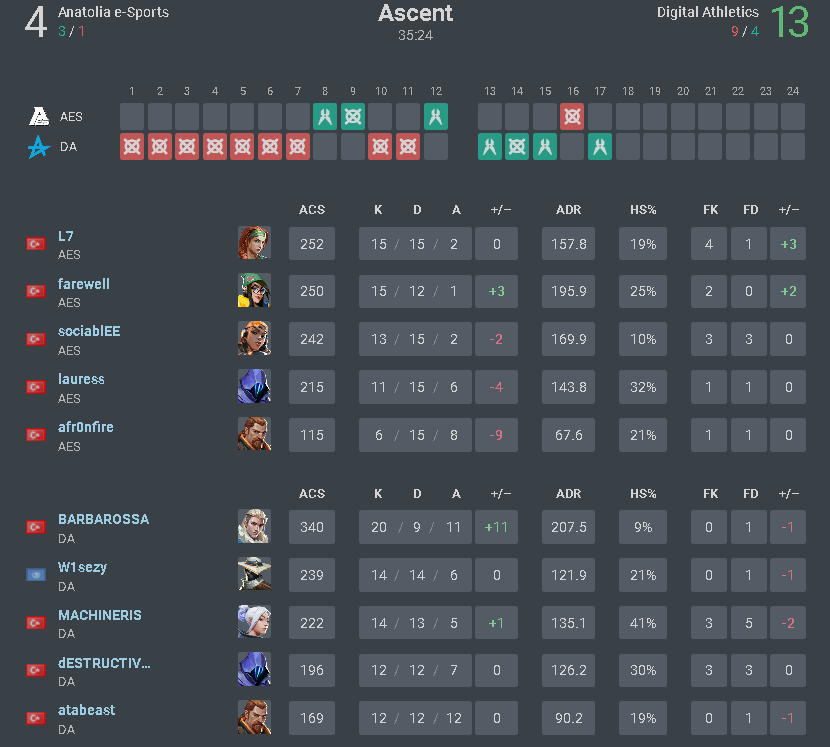The width and height of the screenshot is (830, 747).
Task: Select DA round 1 win marker
Action: [132, 147]
